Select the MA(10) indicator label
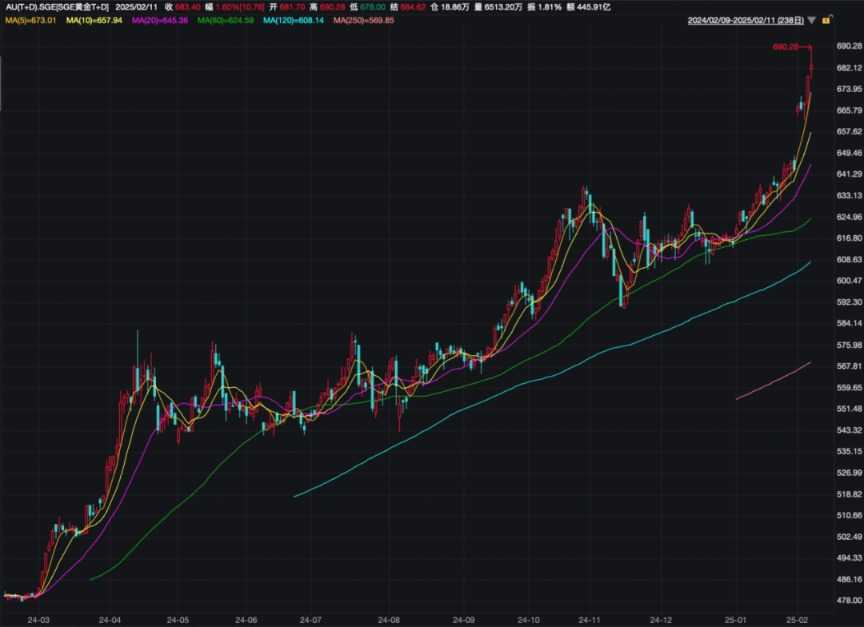The image size is (864, 627). (x=94, y=19)
